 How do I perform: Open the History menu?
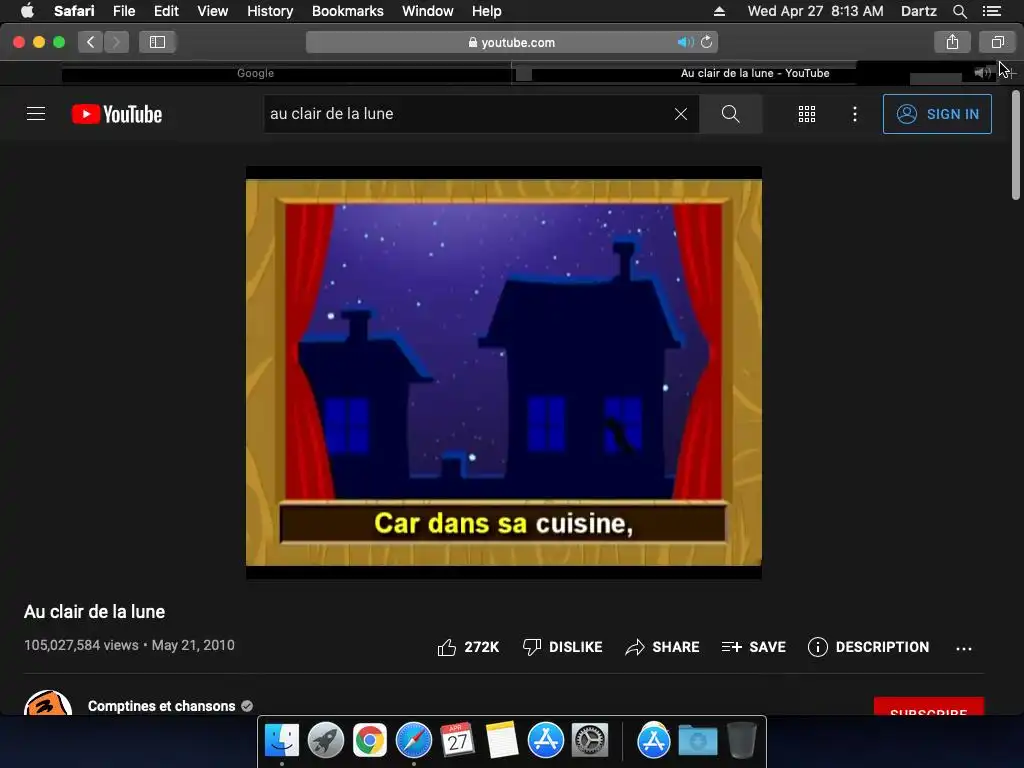pos(270,11)
